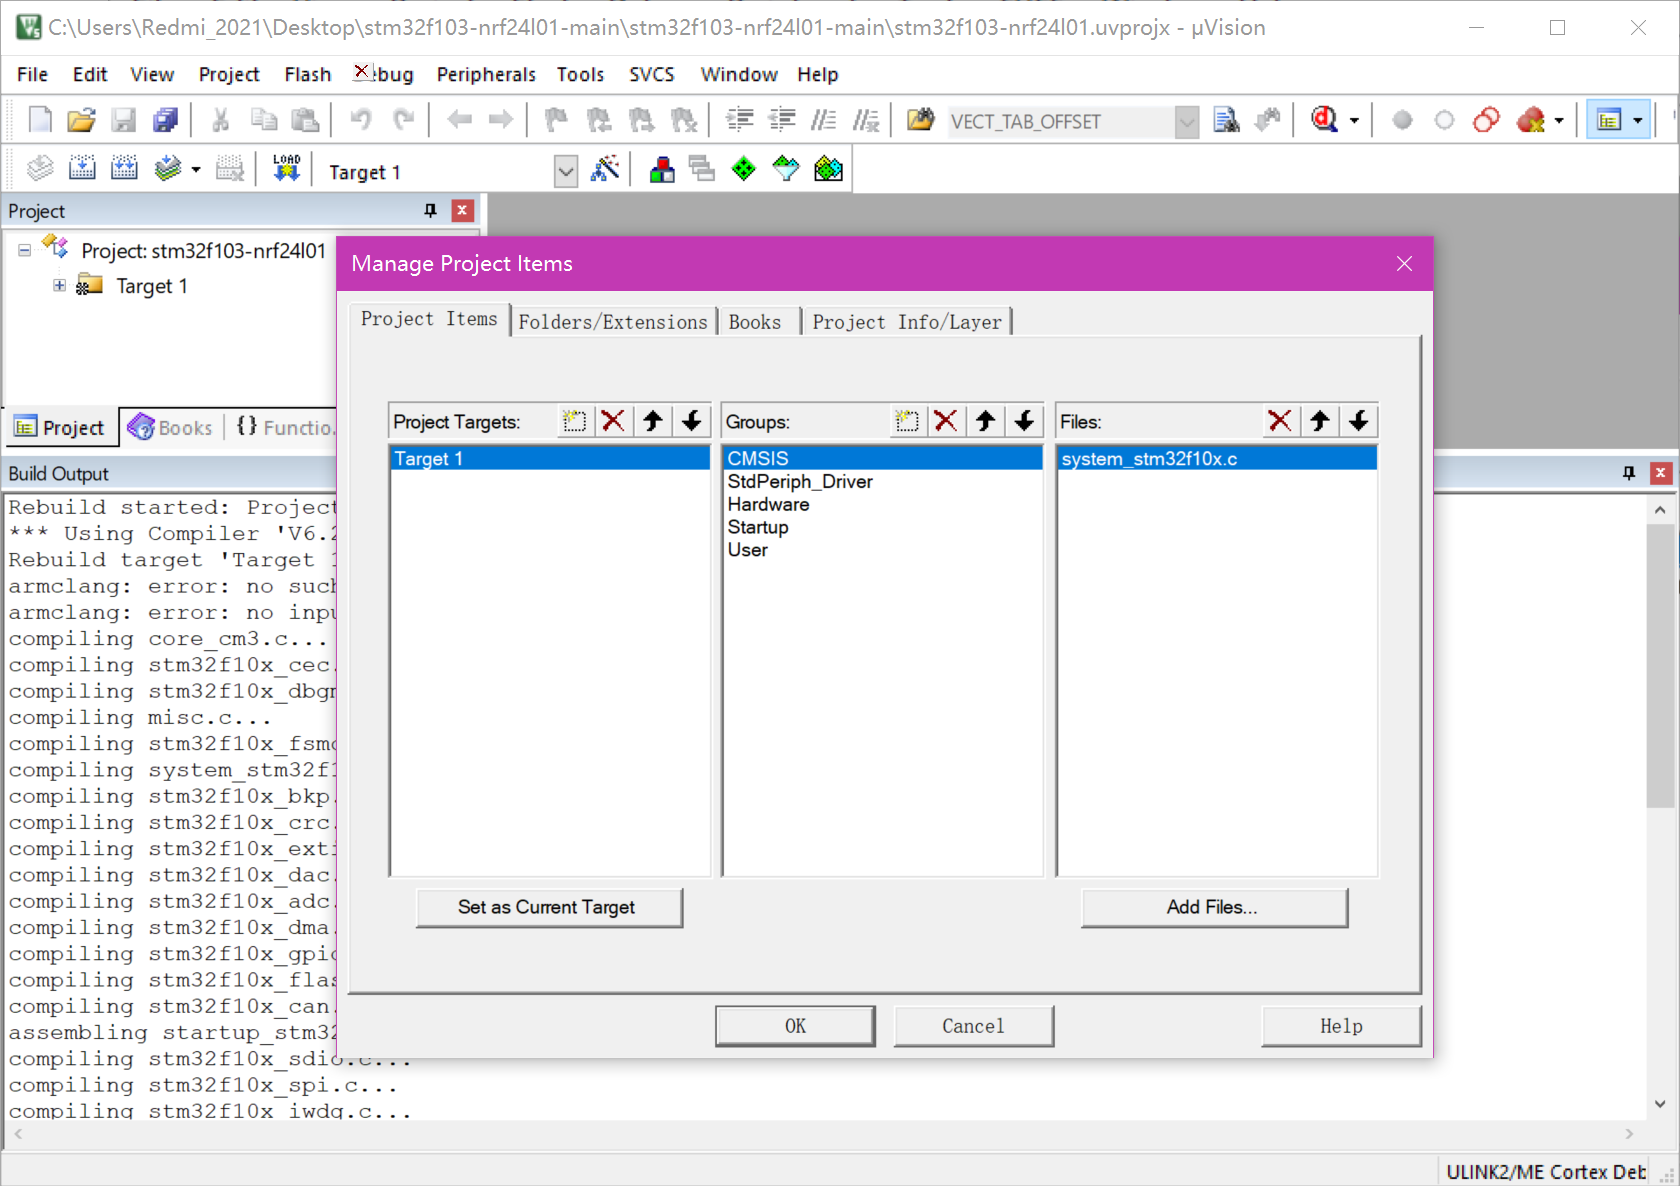1680x1186 pixels.
Task: Delete selected Project Target red X
Action: tap(613, 421)
